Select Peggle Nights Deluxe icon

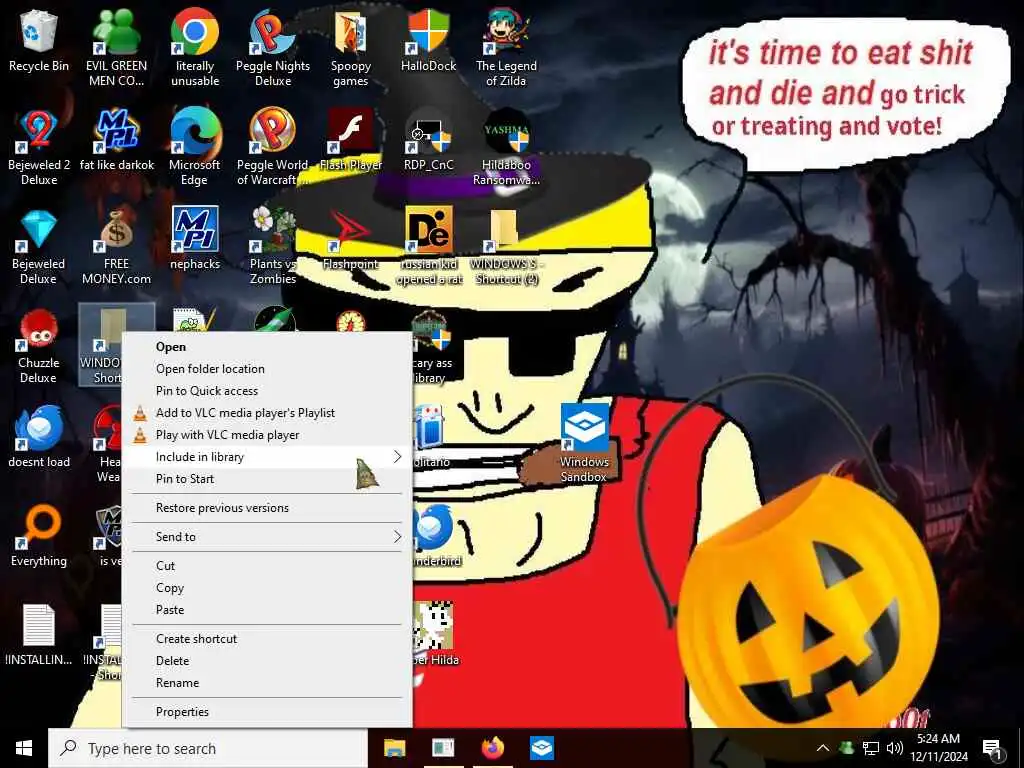[273, 47]
